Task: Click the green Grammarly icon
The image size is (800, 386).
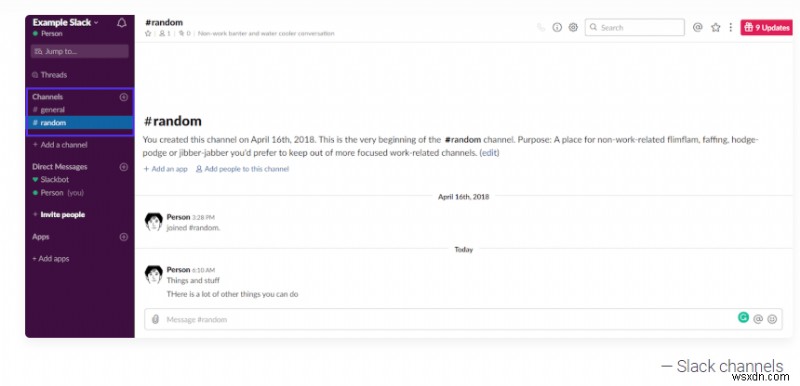Action: [743, 318]
